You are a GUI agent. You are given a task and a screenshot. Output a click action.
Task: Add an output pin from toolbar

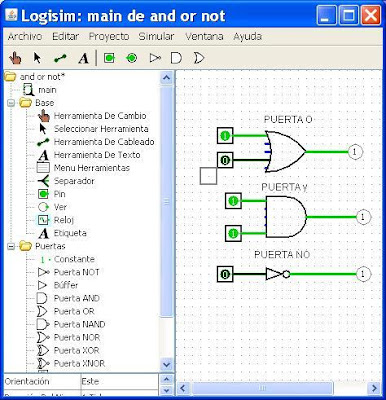coord(131,58)
